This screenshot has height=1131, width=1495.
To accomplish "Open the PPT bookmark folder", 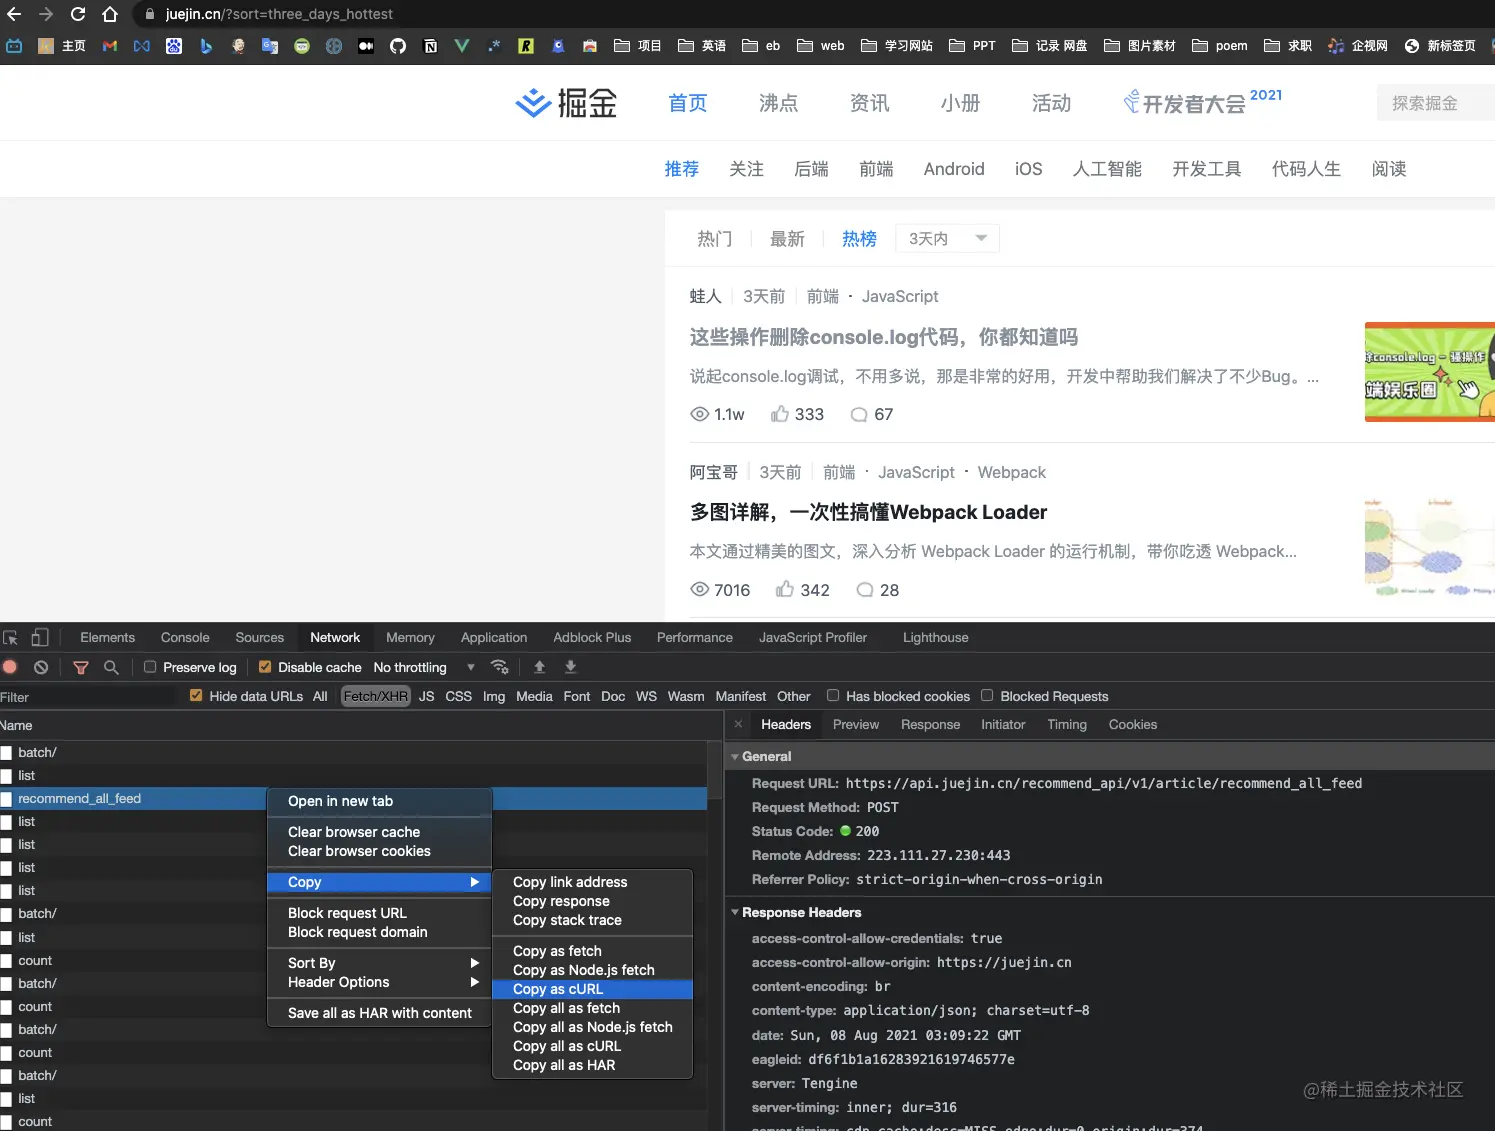I will coord(972,46).
